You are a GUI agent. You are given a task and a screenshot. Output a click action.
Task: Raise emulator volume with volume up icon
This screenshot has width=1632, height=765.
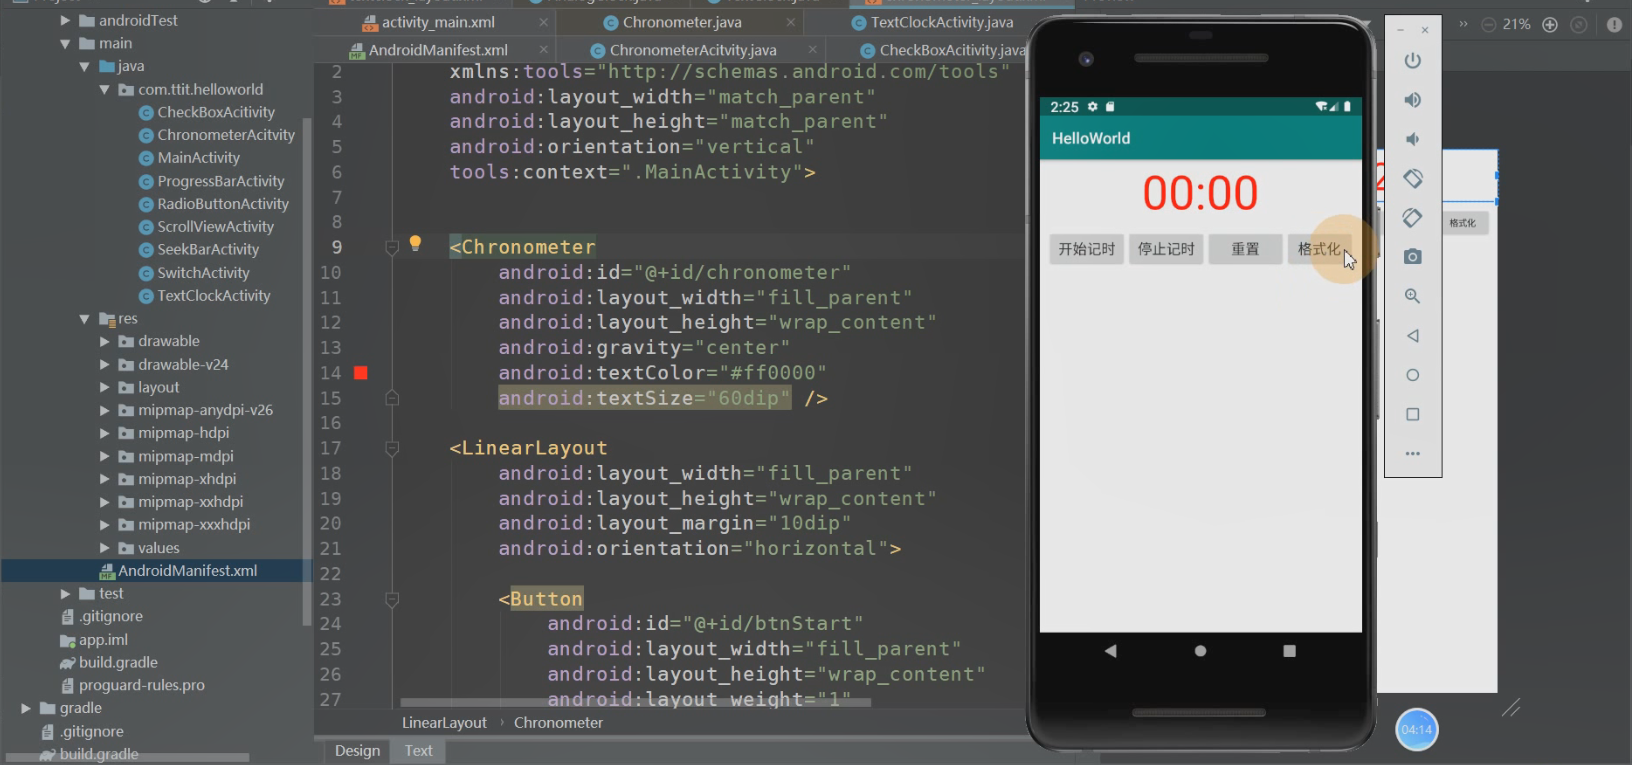coord(1413,100)
